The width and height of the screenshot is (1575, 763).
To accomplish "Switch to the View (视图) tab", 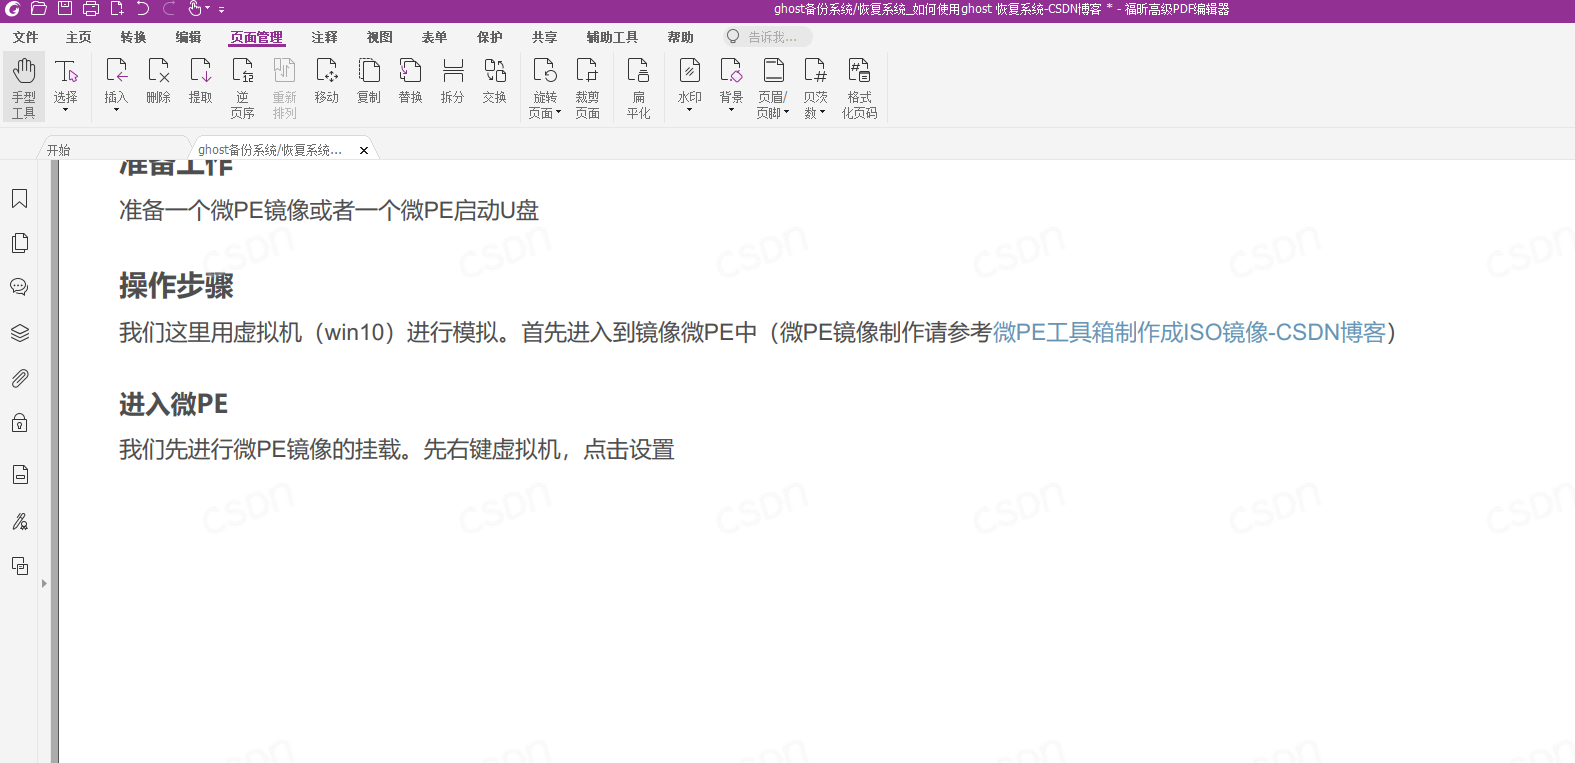I will [379, 37].
